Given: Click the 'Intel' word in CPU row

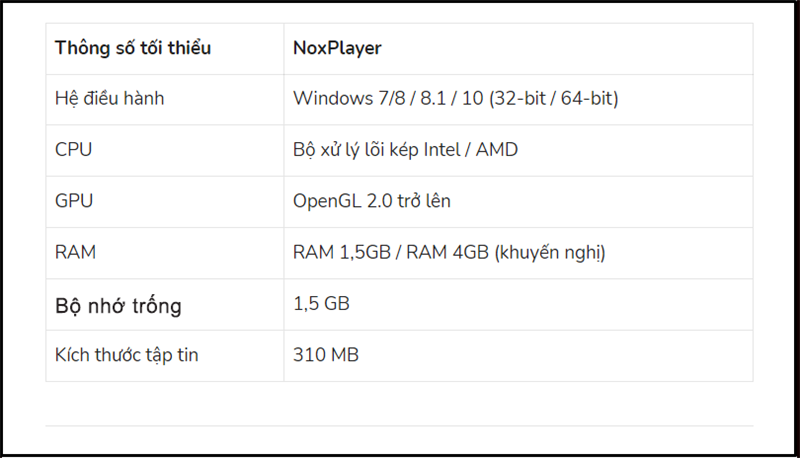Looking at the screenshot, I should click(442, 150).
